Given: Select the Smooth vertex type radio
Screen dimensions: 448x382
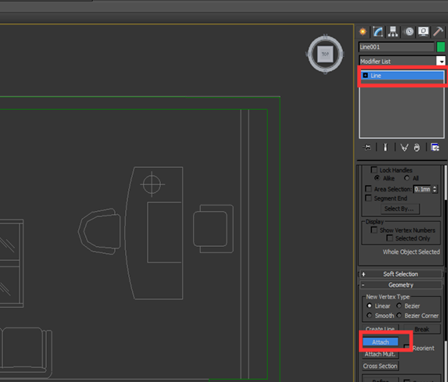Looking at the screenshot, I should coord(369,315).
